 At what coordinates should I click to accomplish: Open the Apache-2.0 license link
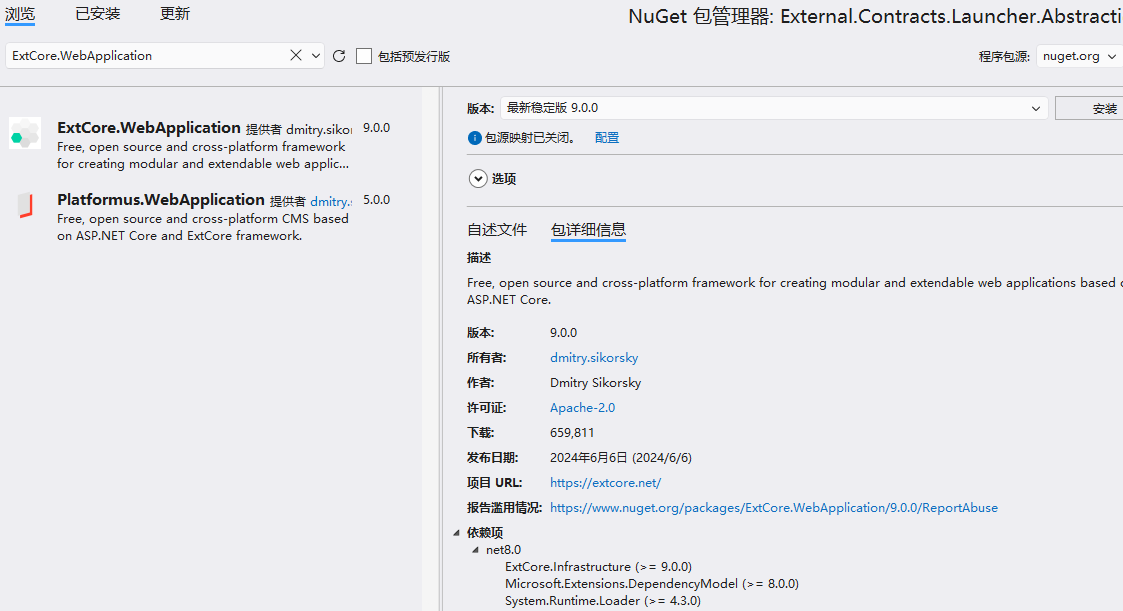pyautogui.click(x=582, y=407)
